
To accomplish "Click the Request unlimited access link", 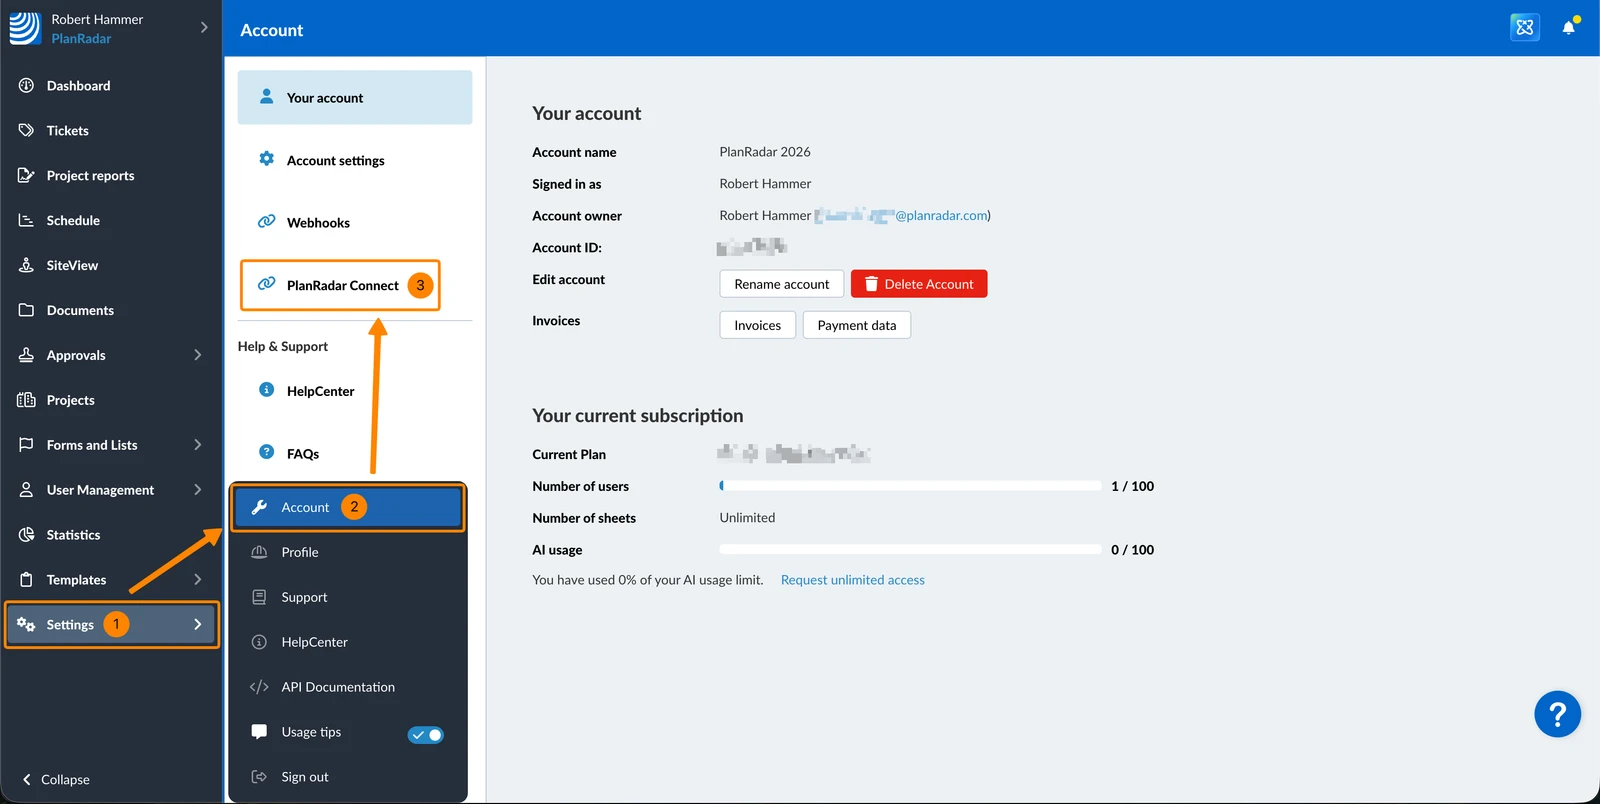I will (x=853, y=580).
